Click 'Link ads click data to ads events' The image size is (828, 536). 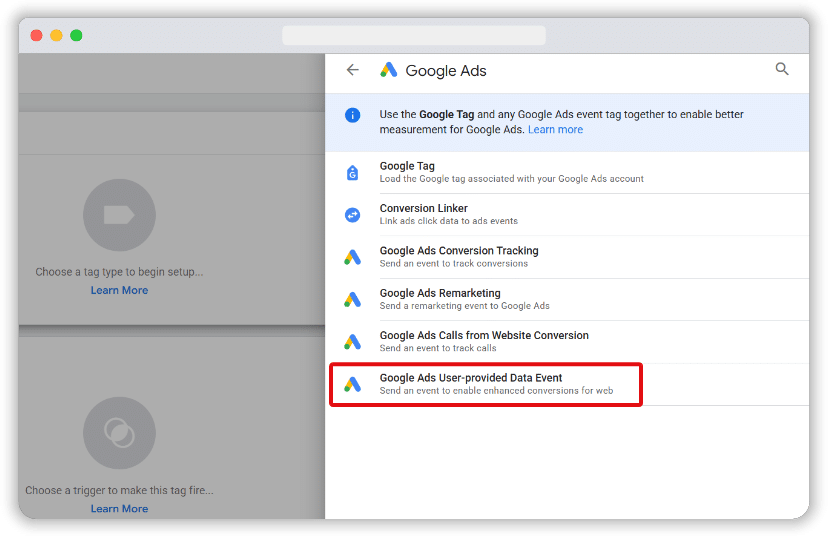(x=448, y=221)
